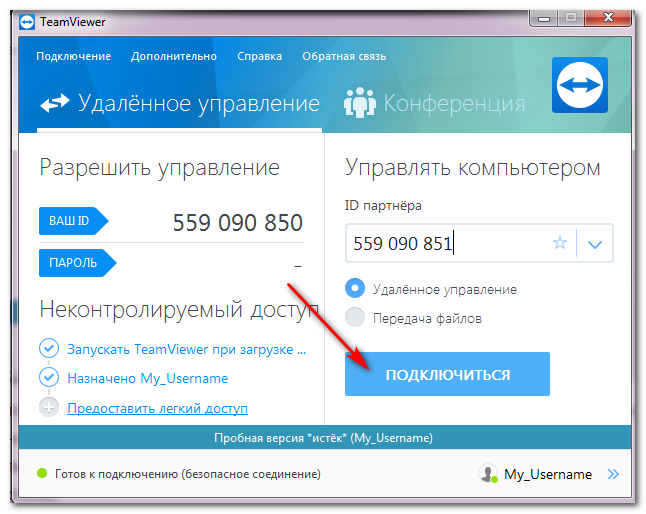Click plus icon for легкий доступ
Image resolution: width=646 pixels, height=514 pixels.
(49, 407)
